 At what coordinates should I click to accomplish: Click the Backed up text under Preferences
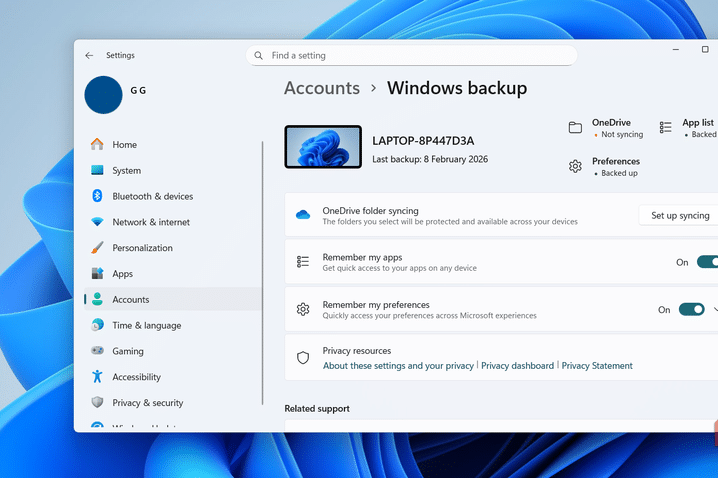619,173
